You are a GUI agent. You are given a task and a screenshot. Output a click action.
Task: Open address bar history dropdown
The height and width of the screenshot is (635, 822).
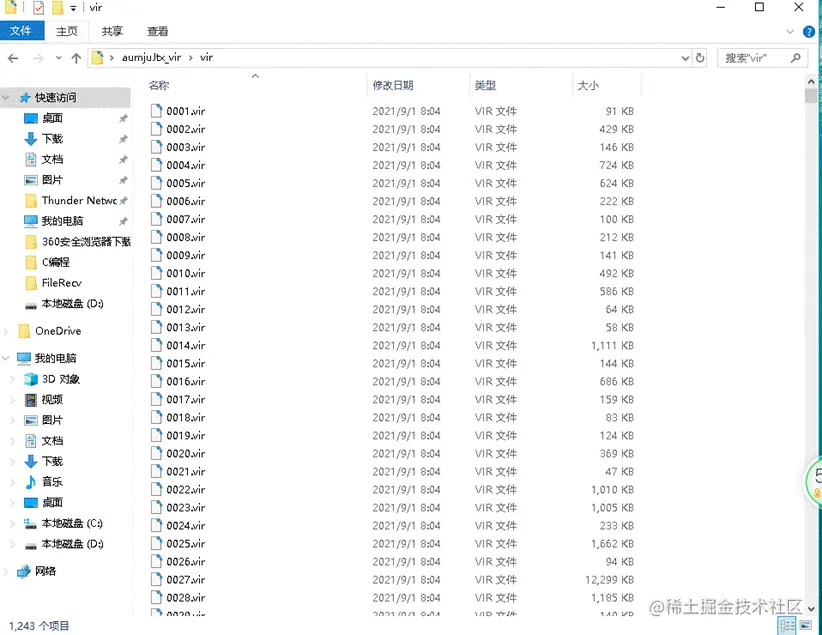[x=685, y=58]
